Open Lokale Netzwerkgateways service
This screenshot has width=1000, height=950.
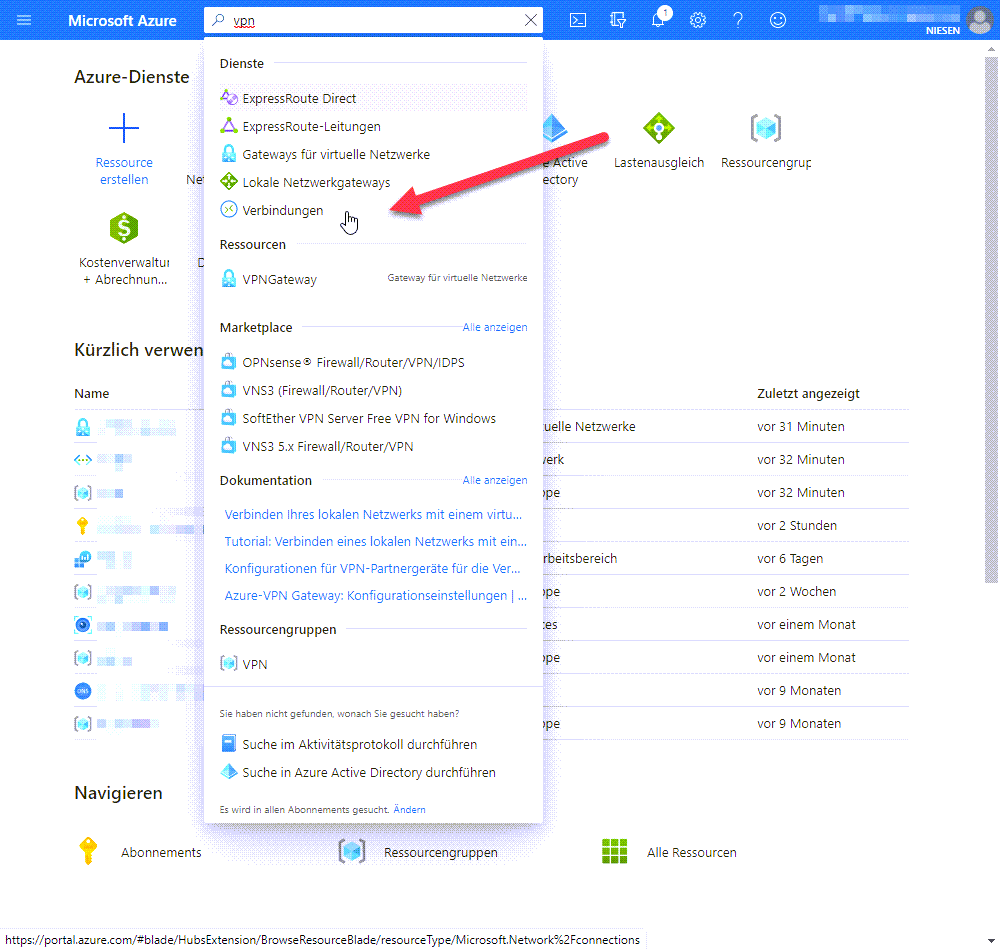(373, 182)
